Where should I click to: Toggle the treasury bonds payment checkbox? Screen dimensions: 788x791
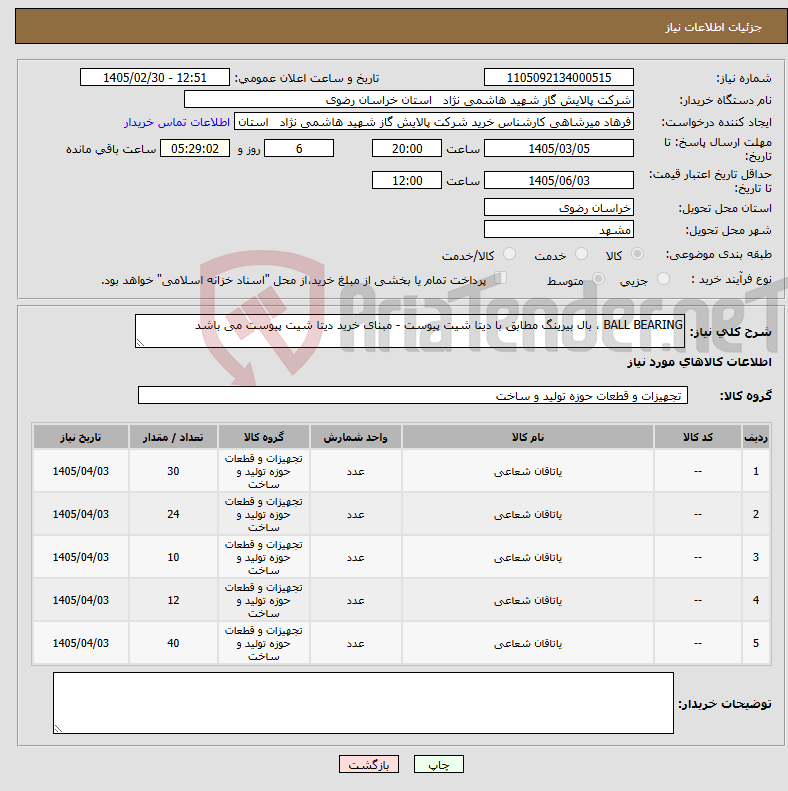[500, 277]
